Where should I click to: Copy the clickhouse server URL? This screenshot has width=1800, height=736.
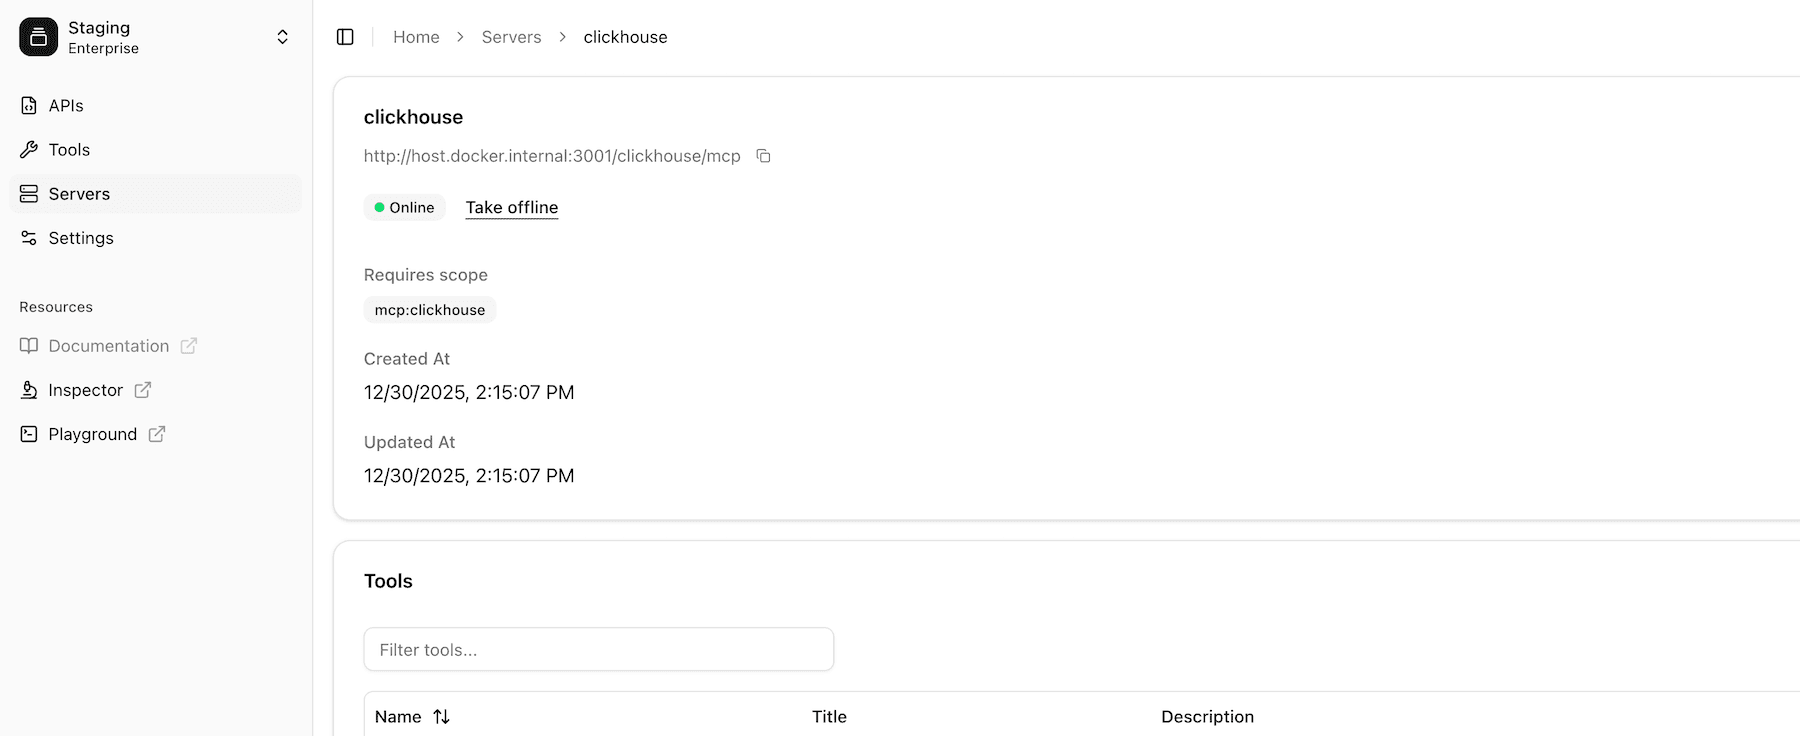click(763, 156)
